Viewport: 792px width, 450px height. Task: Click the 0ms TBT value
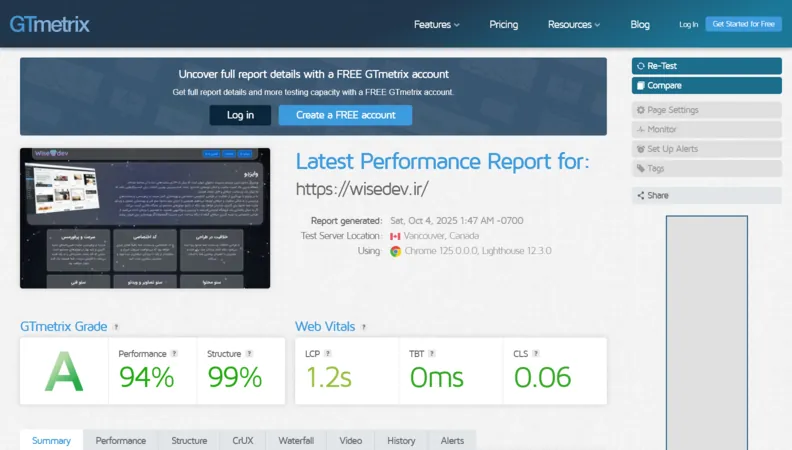click(x=436, y=377)
